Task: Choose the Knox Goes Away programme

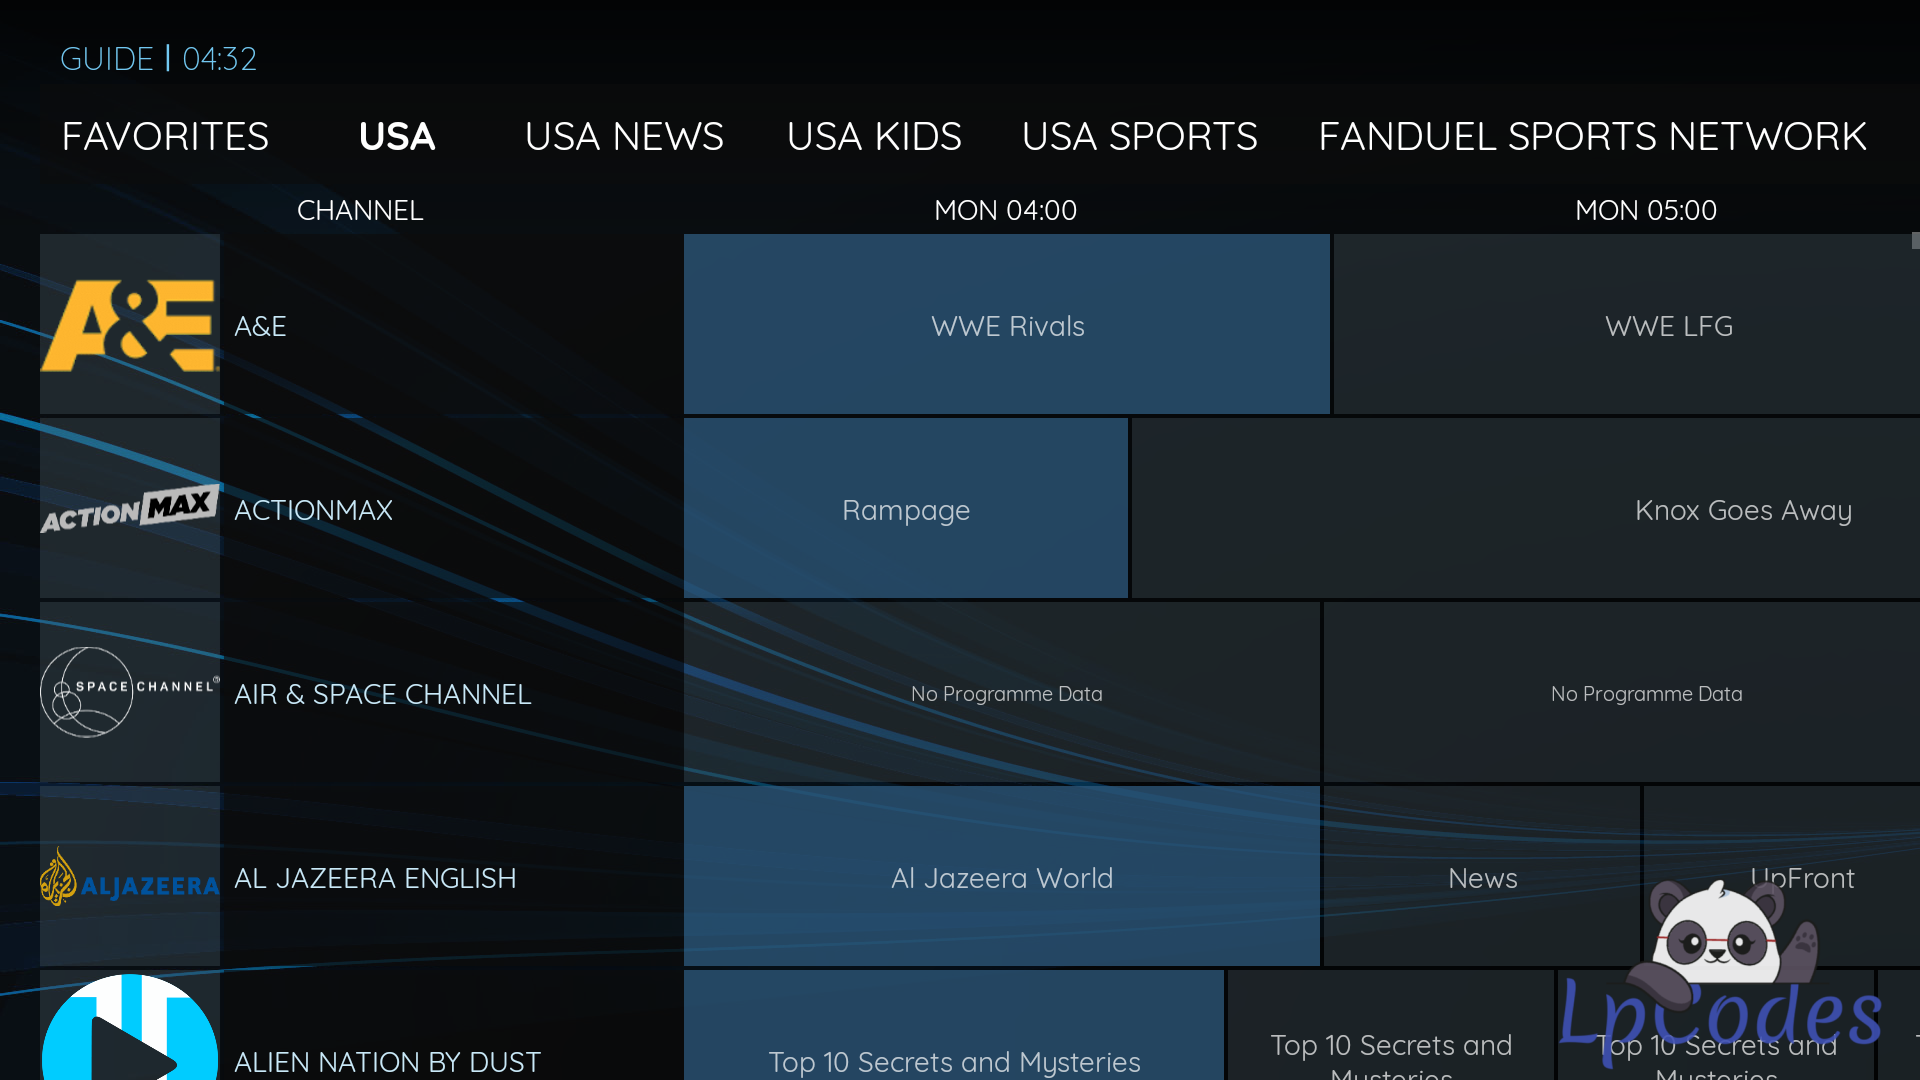Action: coord(1526,508)
